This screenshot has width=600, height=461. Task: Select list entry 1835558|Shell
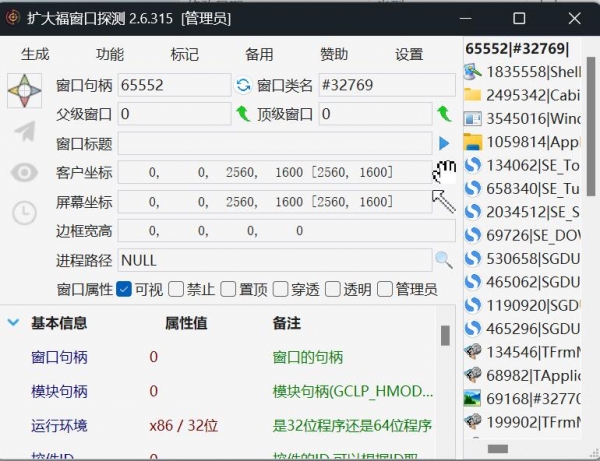(x=522, y=72)
